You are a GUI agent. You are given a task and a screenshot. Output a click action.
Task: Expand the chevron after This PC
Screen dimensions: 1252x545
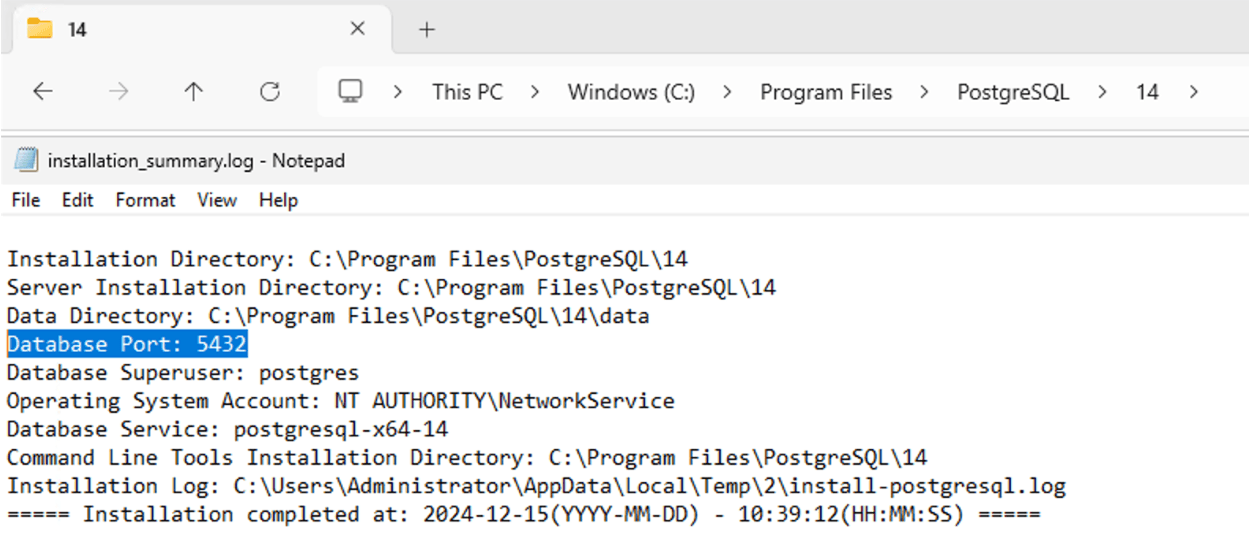[535, 92]
